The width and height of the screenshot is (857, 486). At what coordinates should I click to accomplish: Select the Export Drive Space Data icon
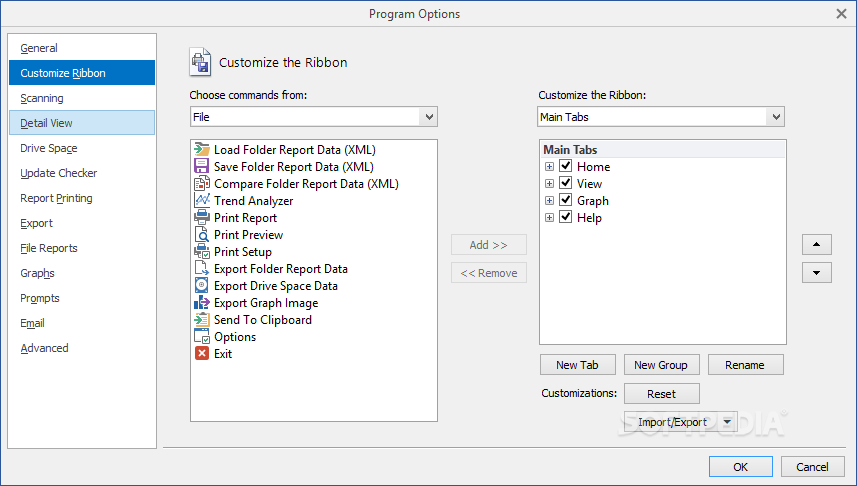(x=202, y=285)
